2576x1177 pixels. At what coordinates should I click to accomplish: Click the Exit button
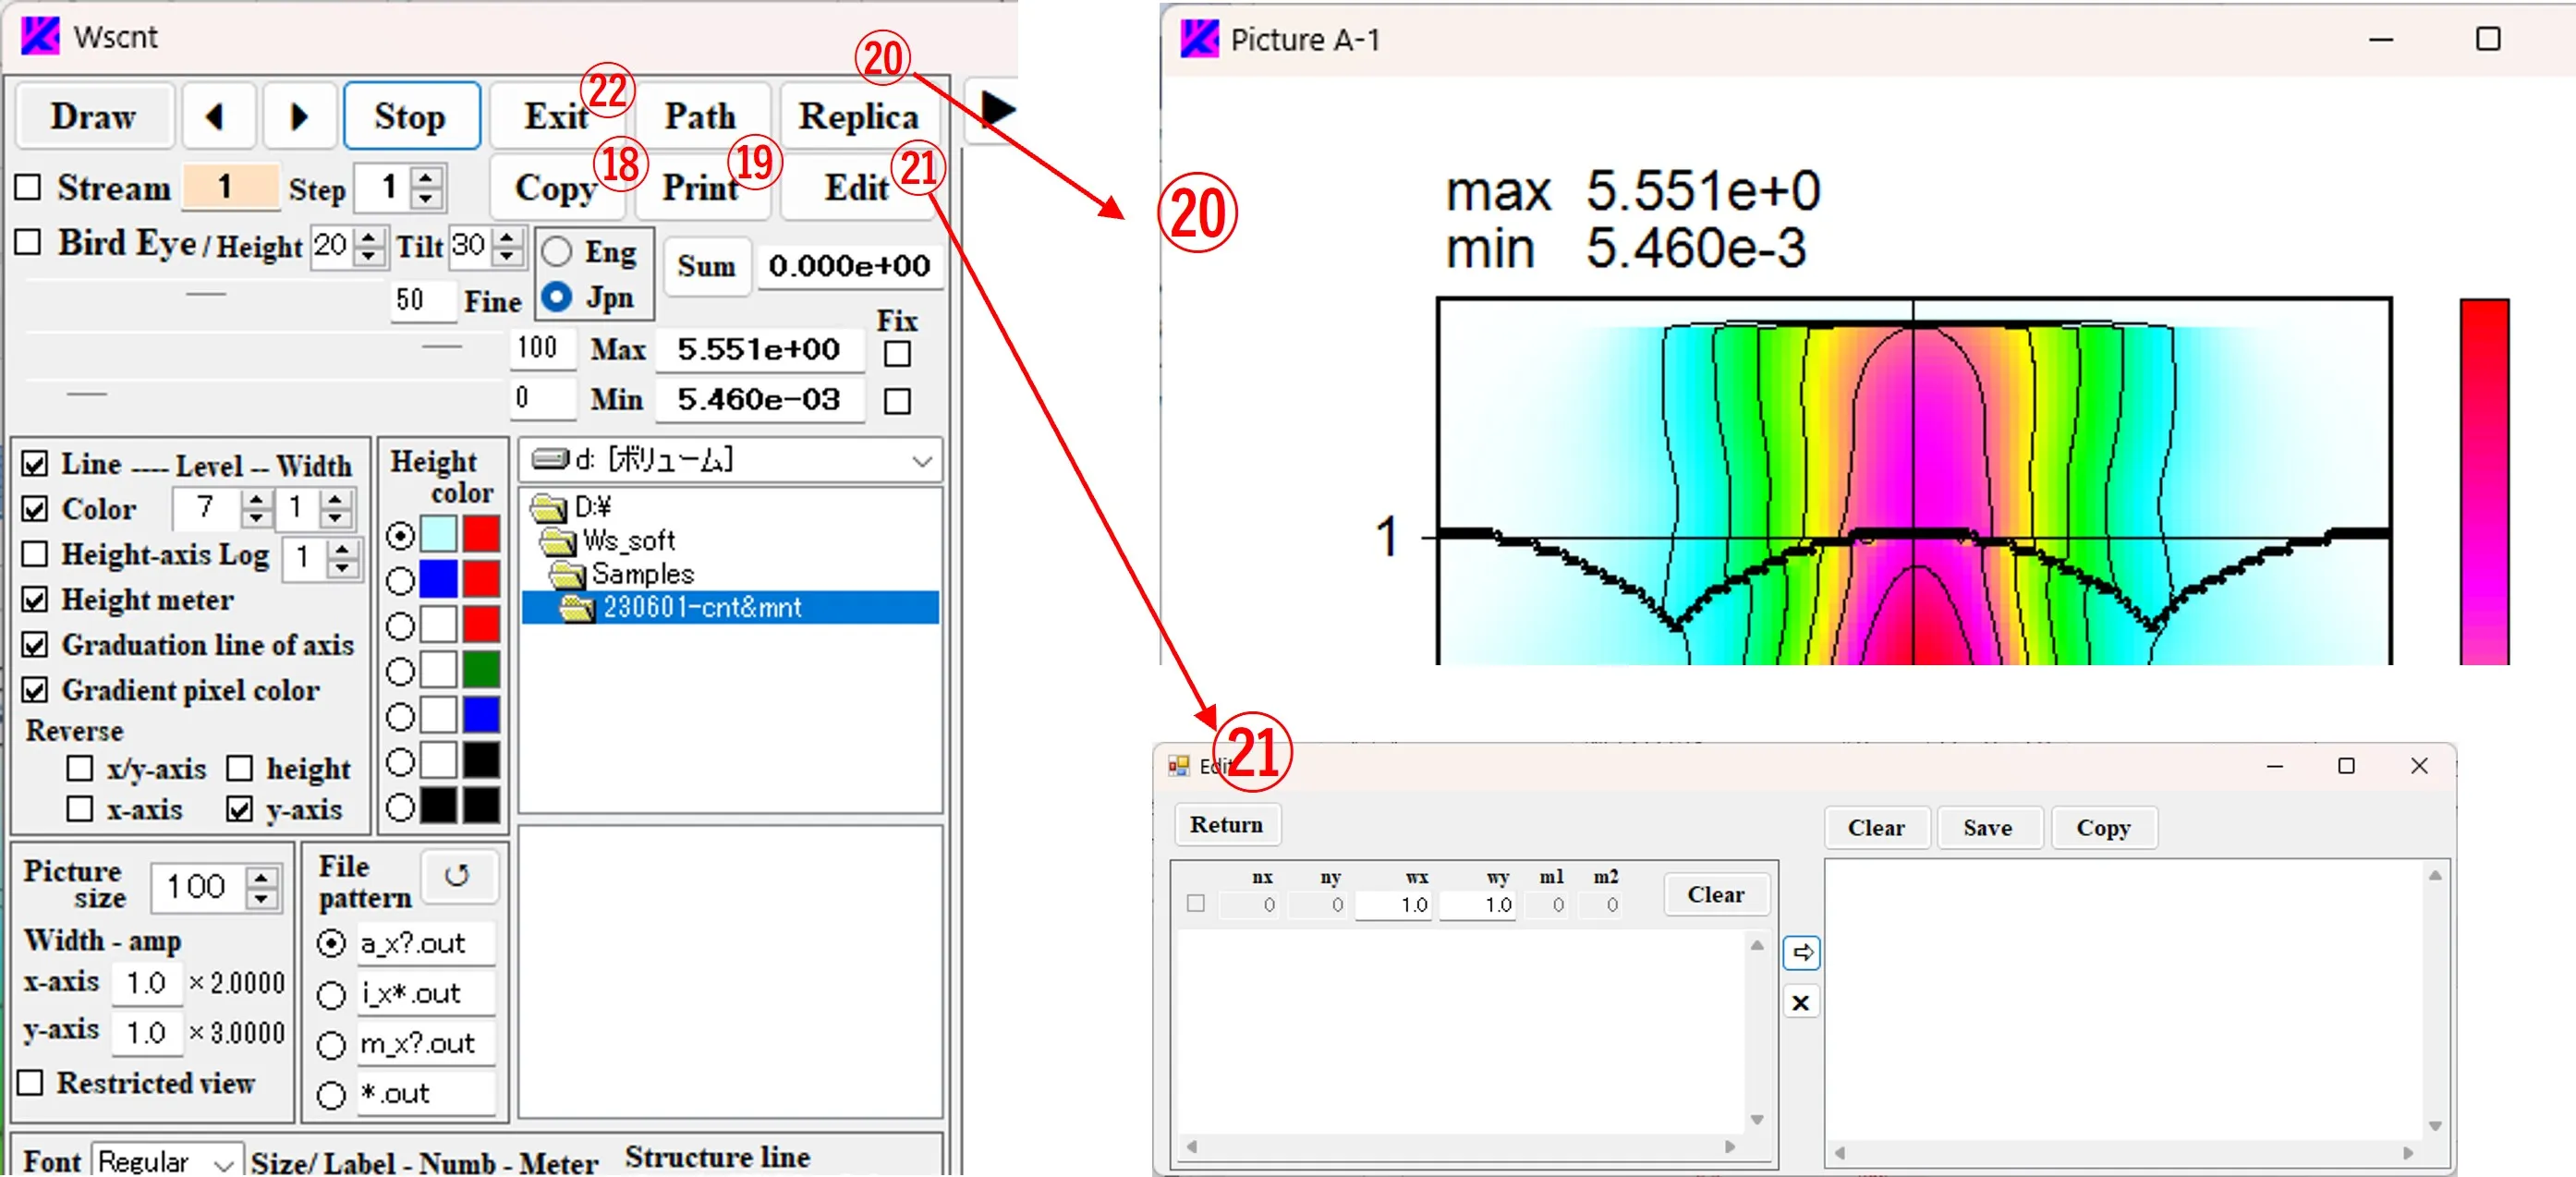[556, 117]
